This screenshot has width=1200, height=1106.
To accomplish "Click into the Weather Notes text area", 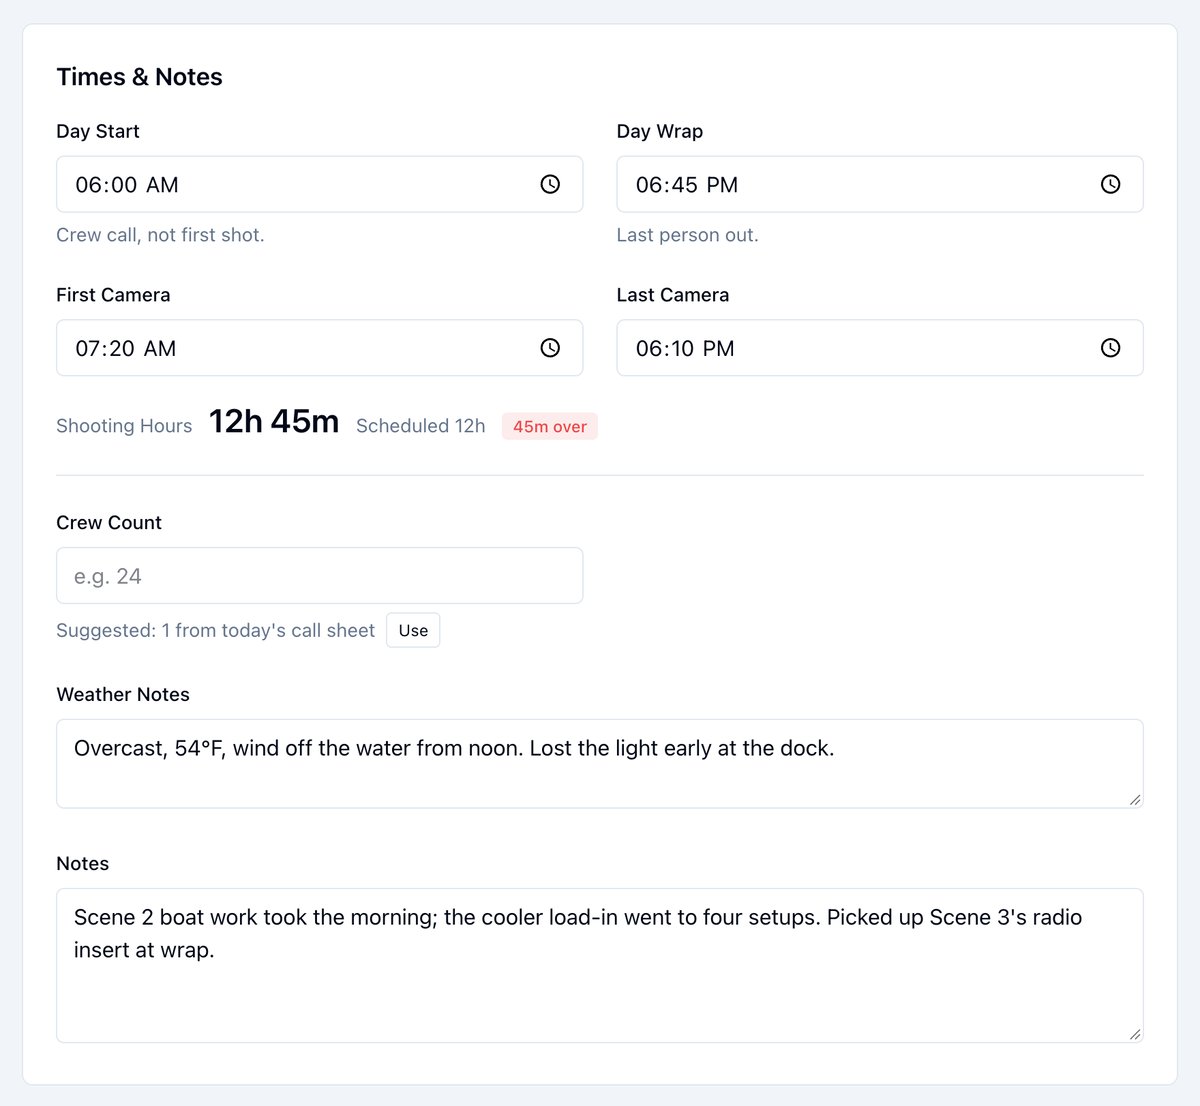I will [600, 763].
